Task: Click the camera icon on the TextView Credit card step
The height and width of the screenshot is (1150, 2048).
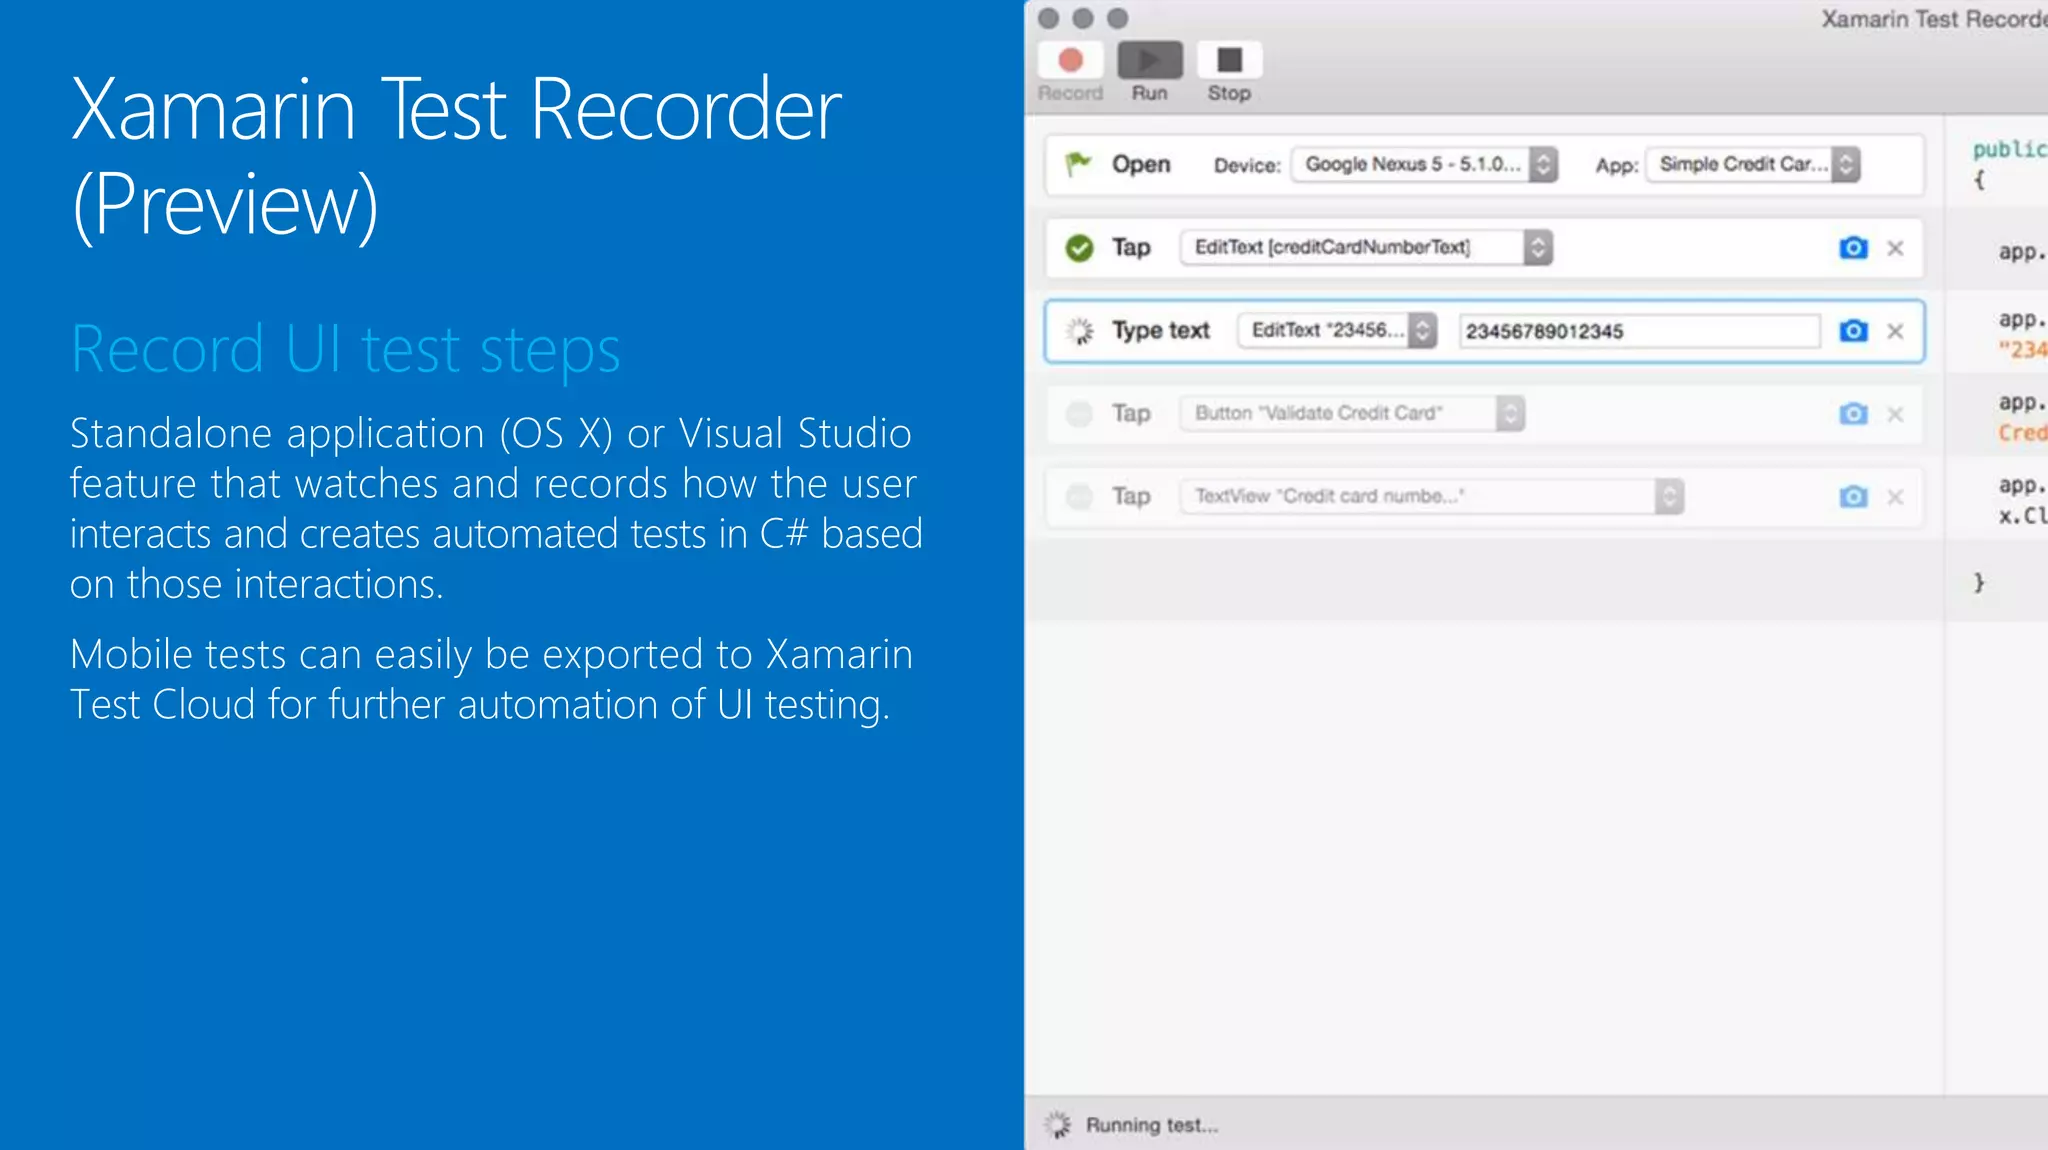Action: pyautogui.click(x=1853, y=497)
